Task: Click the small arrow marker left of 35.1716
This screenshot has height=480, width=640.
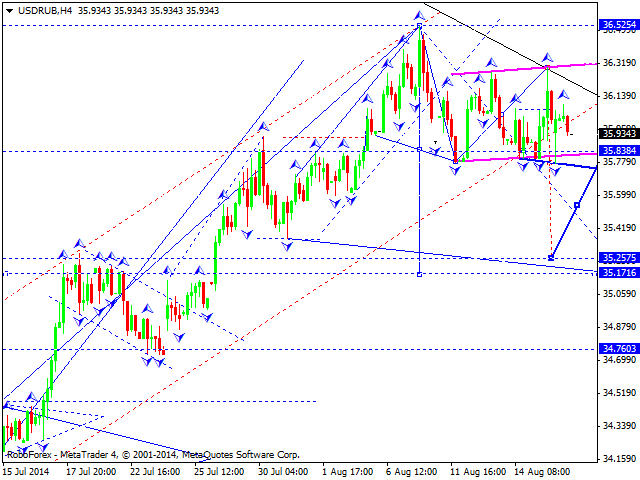Action: (6, 272)
